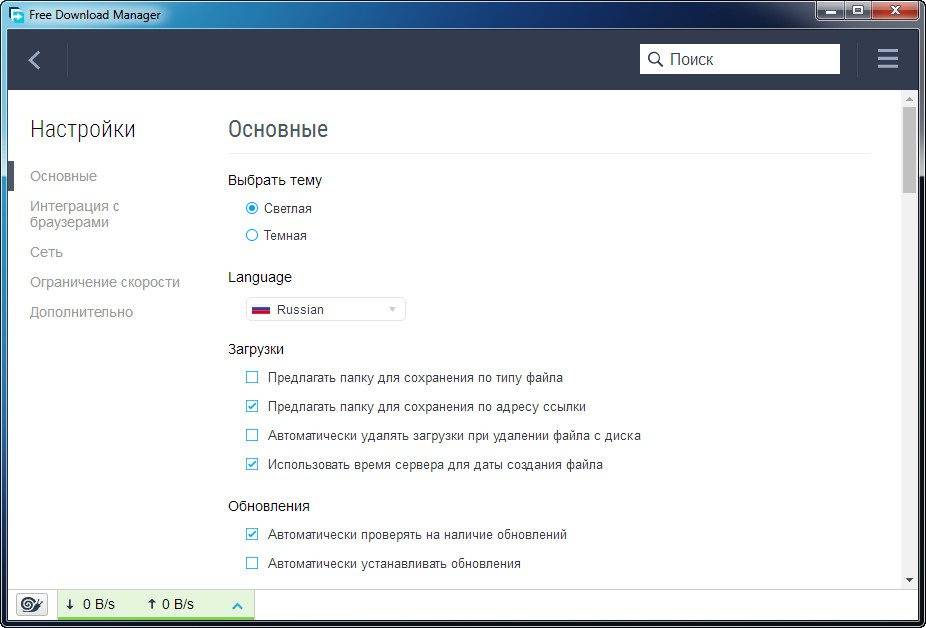Close the Free Download Manager window
The image size is (926, 628).
pyautogui.click(x=895, y=10)
